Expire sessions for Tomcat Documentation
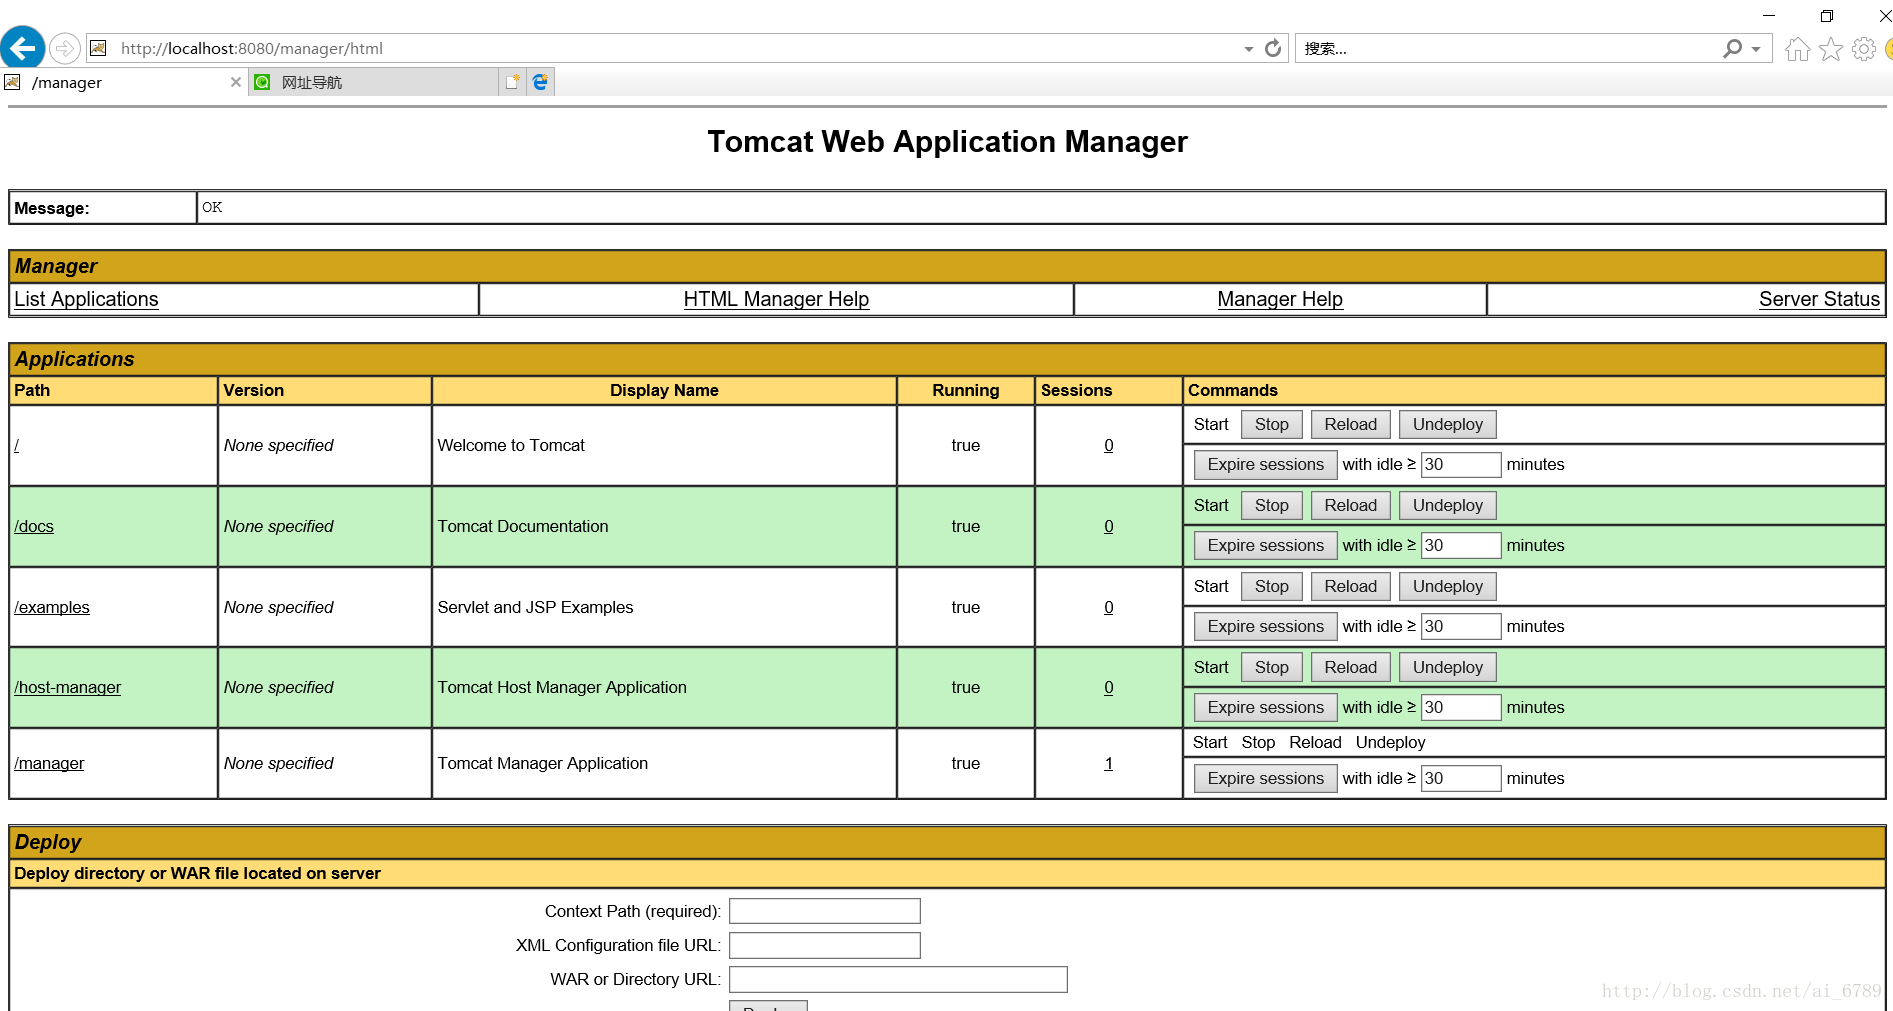 point(1265,545)
